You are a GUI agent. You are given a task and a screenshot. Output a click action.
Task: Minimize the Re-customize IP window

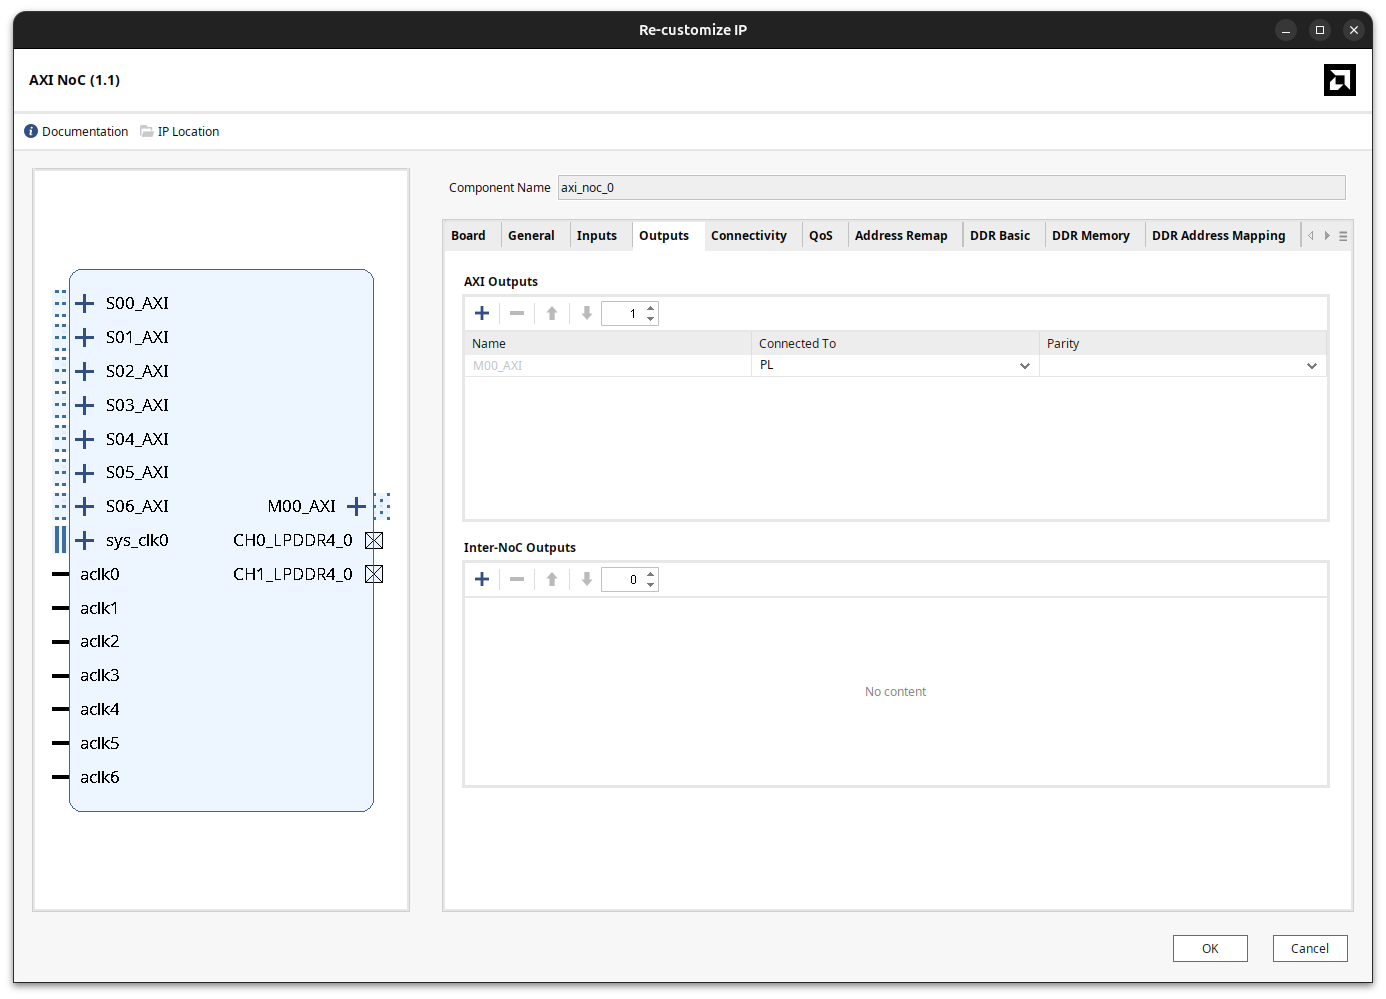coord(1286,30)
